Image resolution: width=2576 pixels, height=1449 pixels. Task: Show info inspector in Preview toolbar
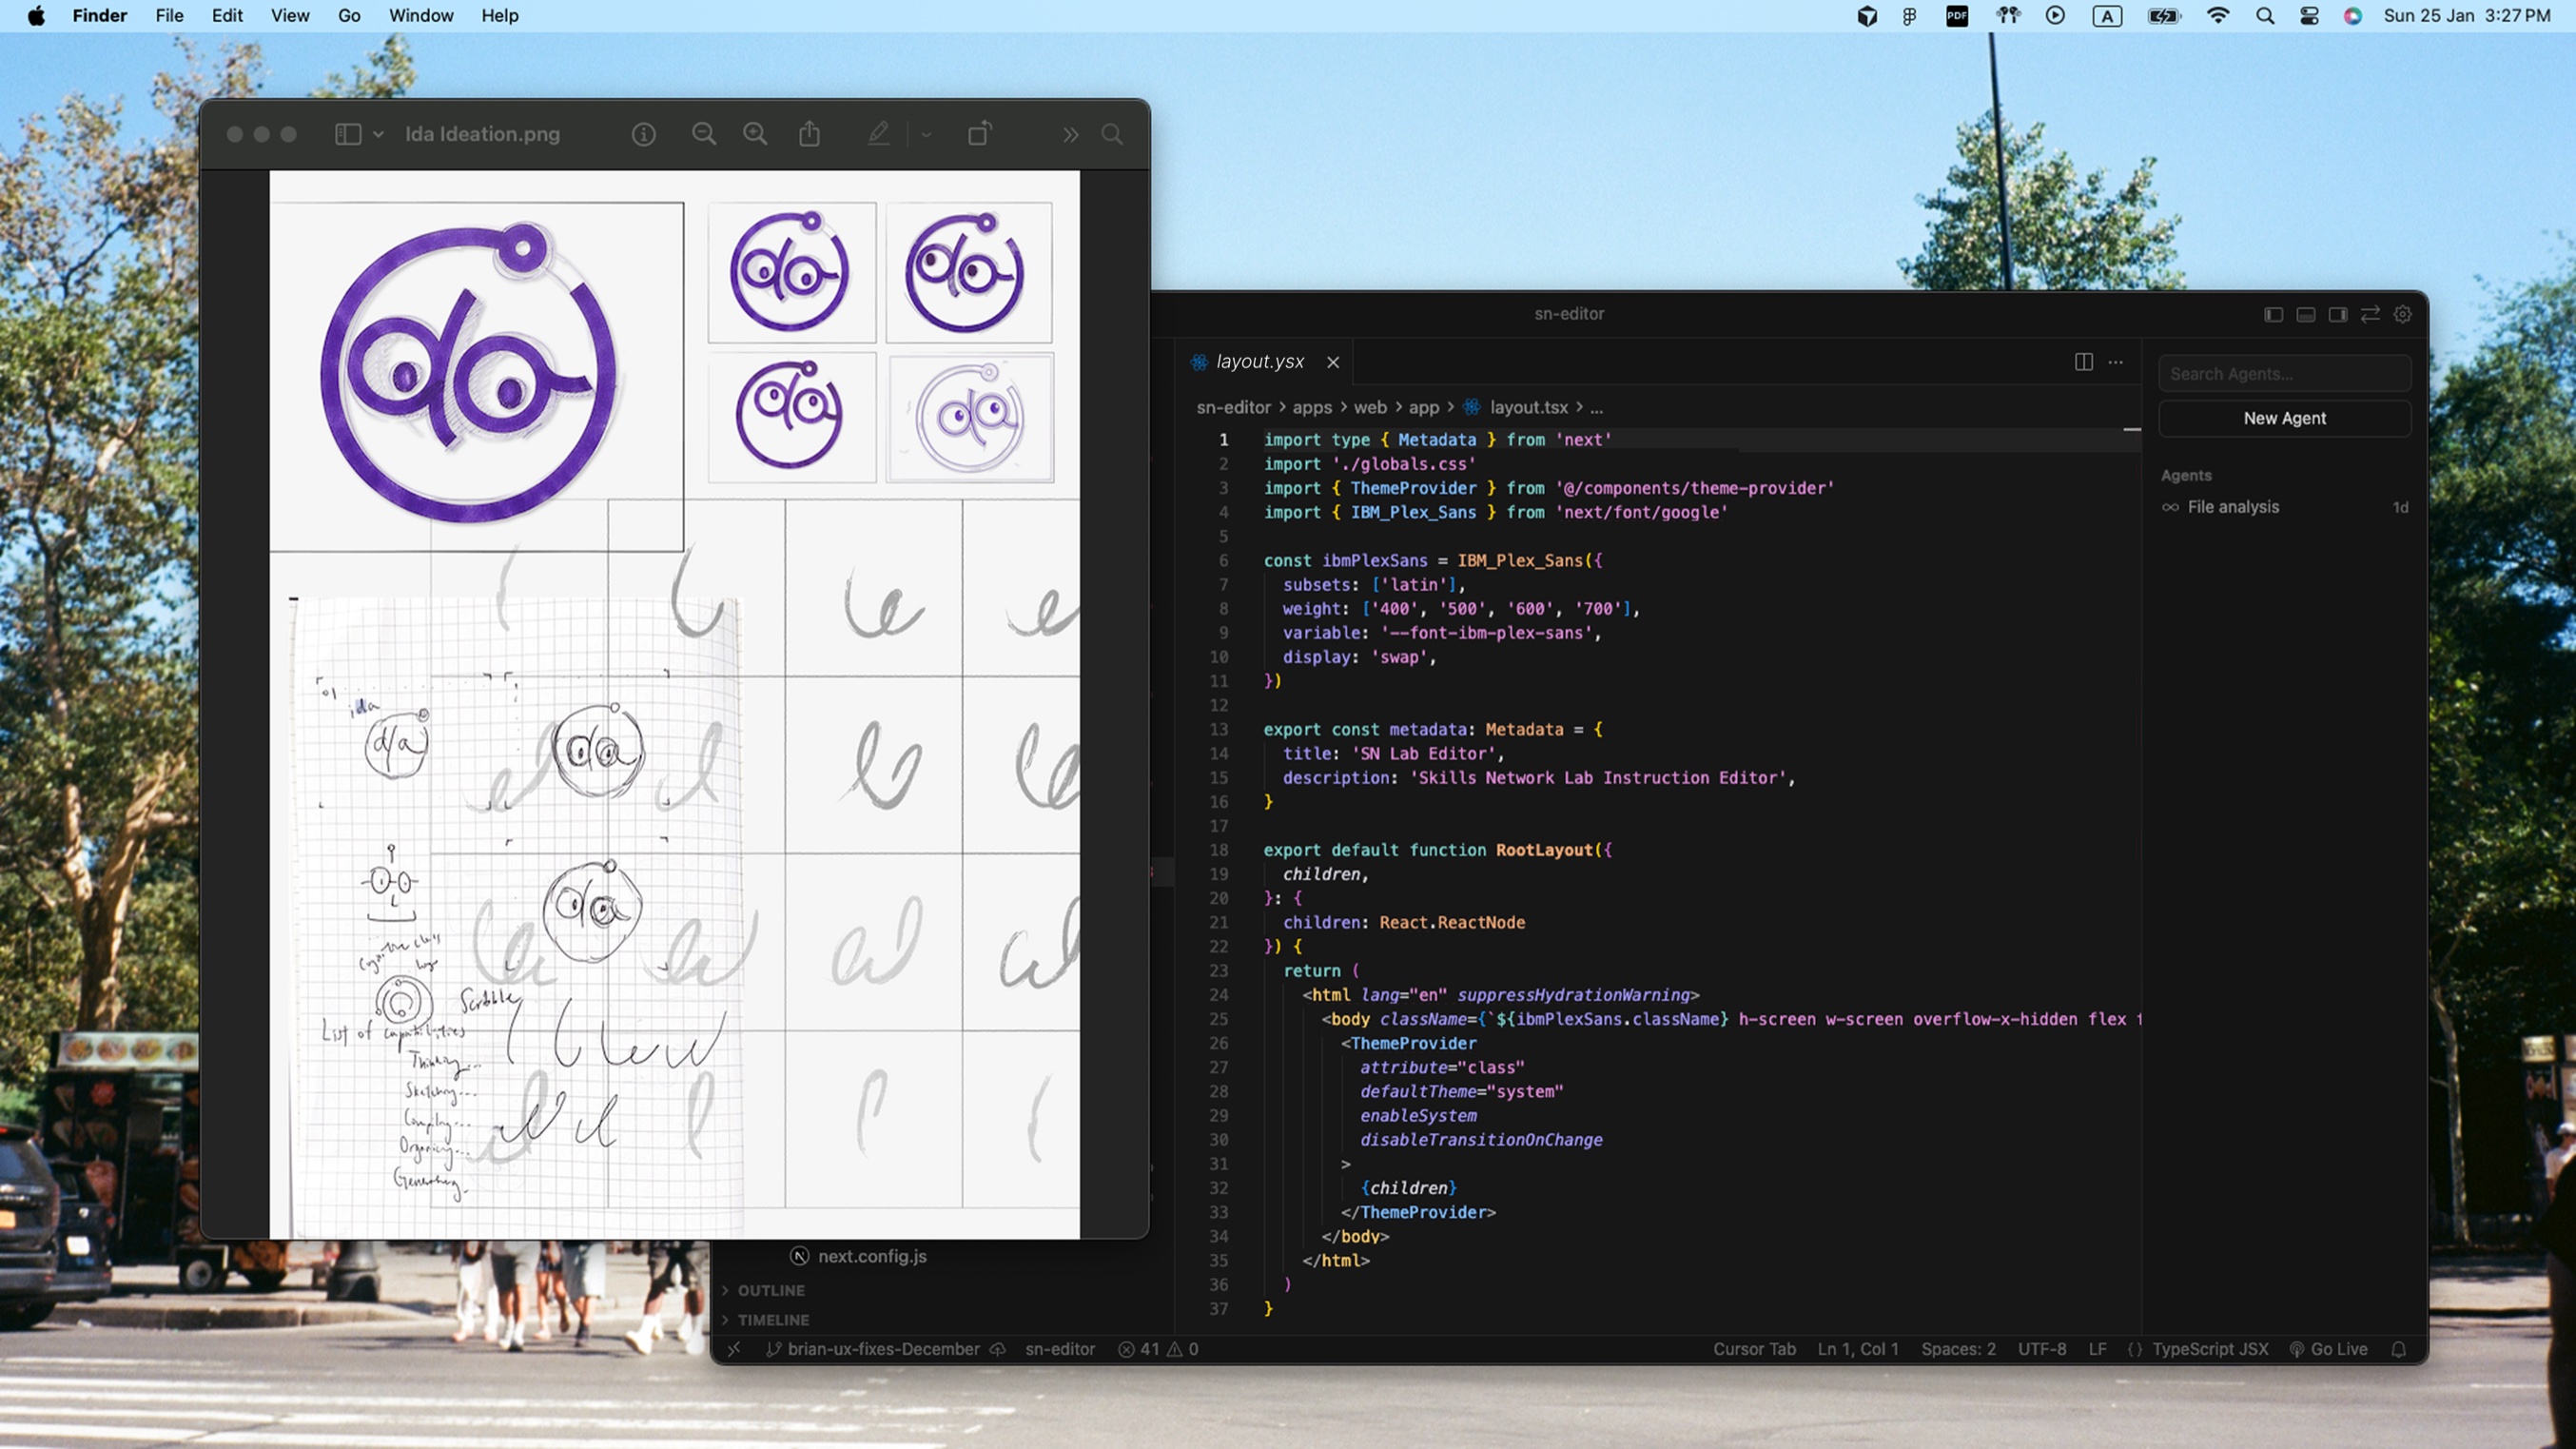[x=643, y=134]
